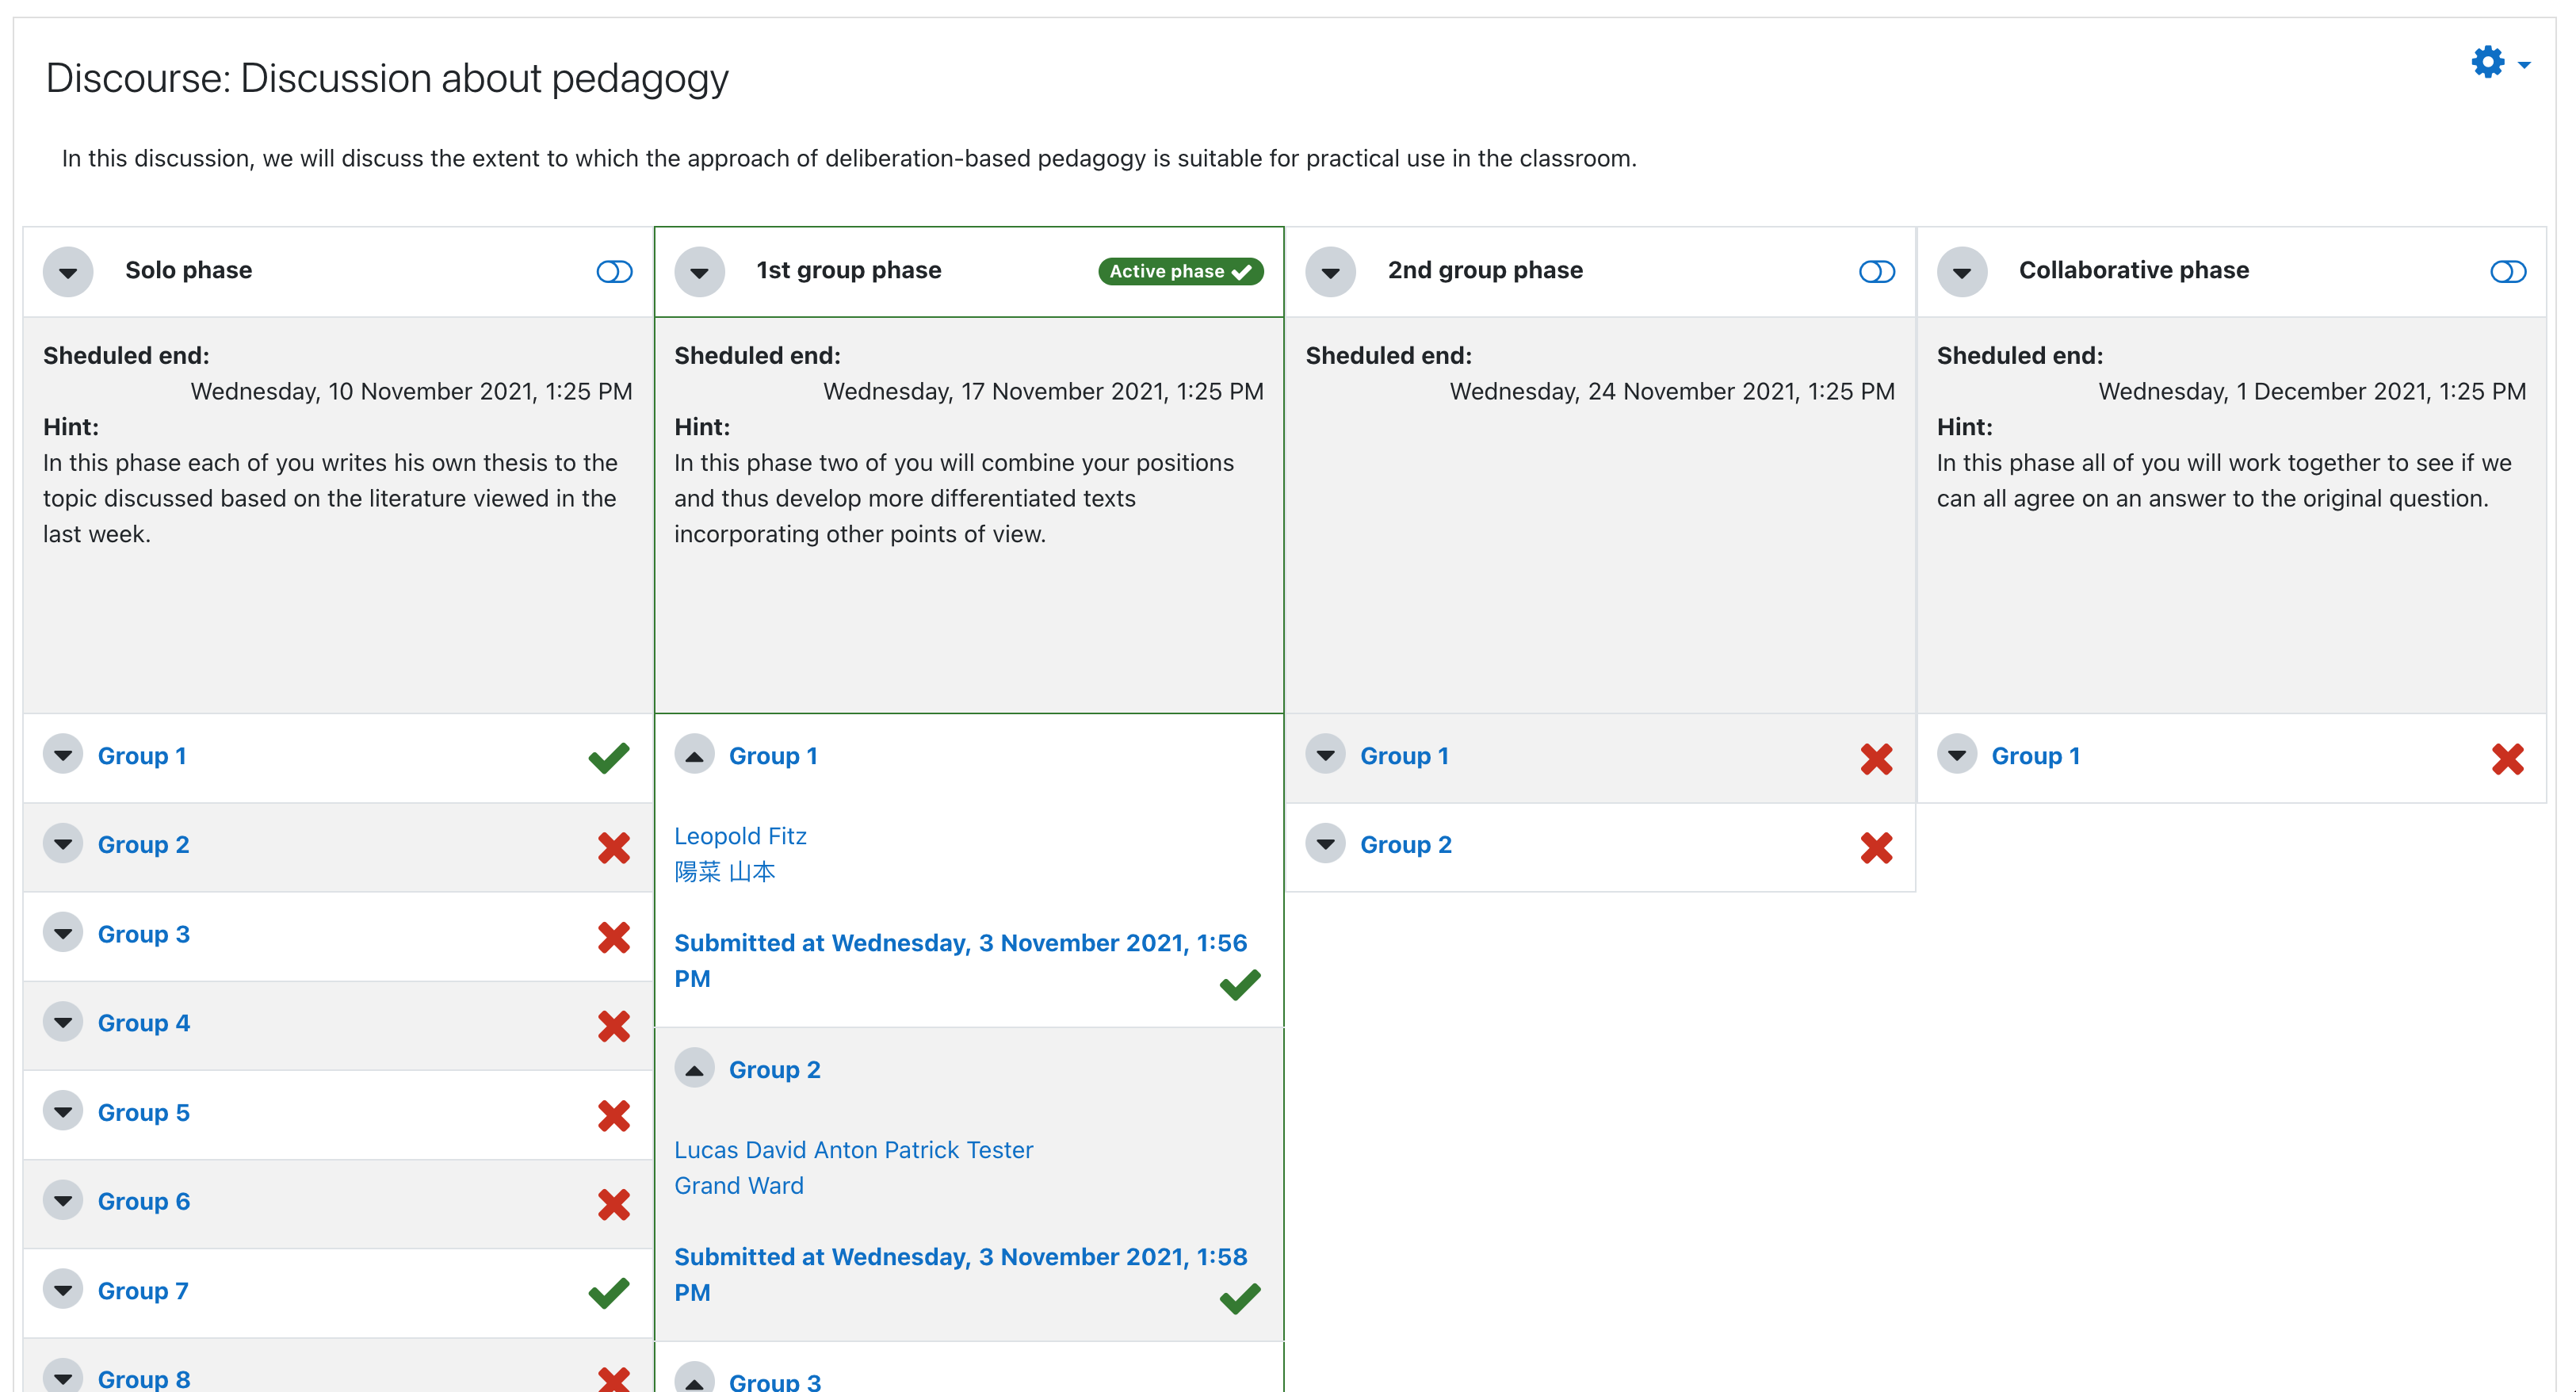Expand Solo phase Group 4 arrow

[63, 1021]
